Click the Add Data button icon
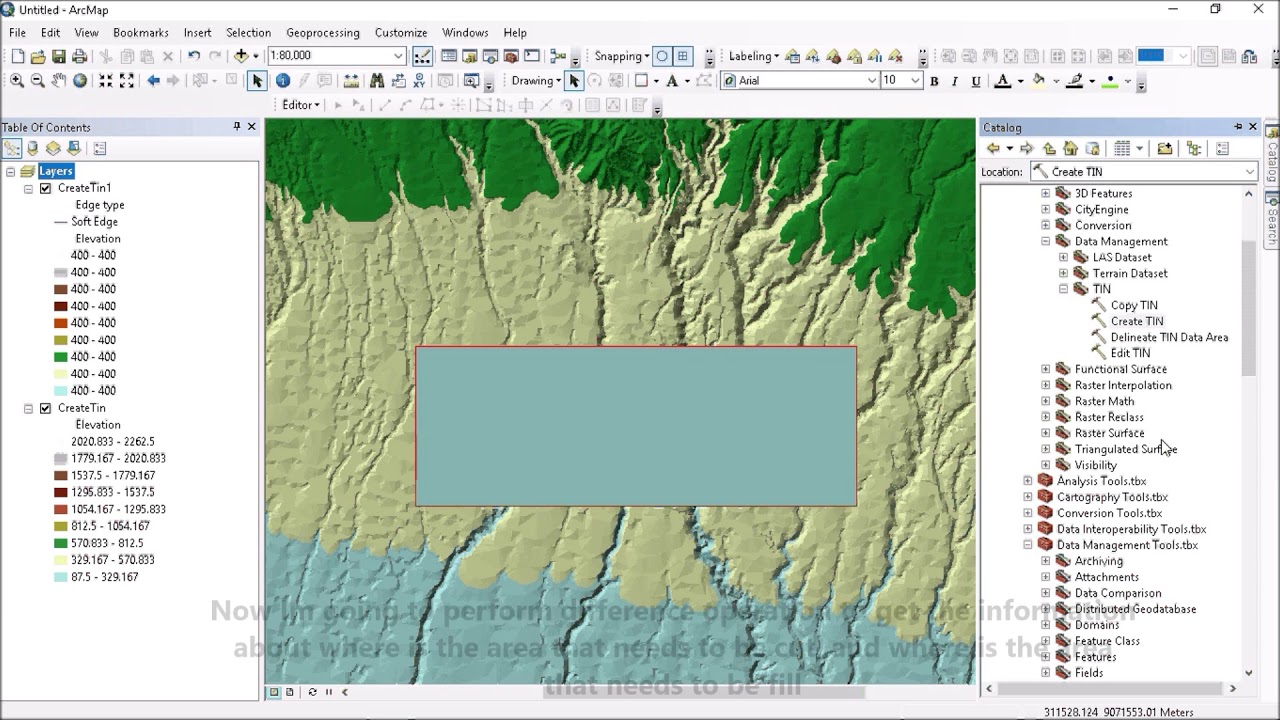The height and width of the screenshot is (720, 1280). (240, 57)
